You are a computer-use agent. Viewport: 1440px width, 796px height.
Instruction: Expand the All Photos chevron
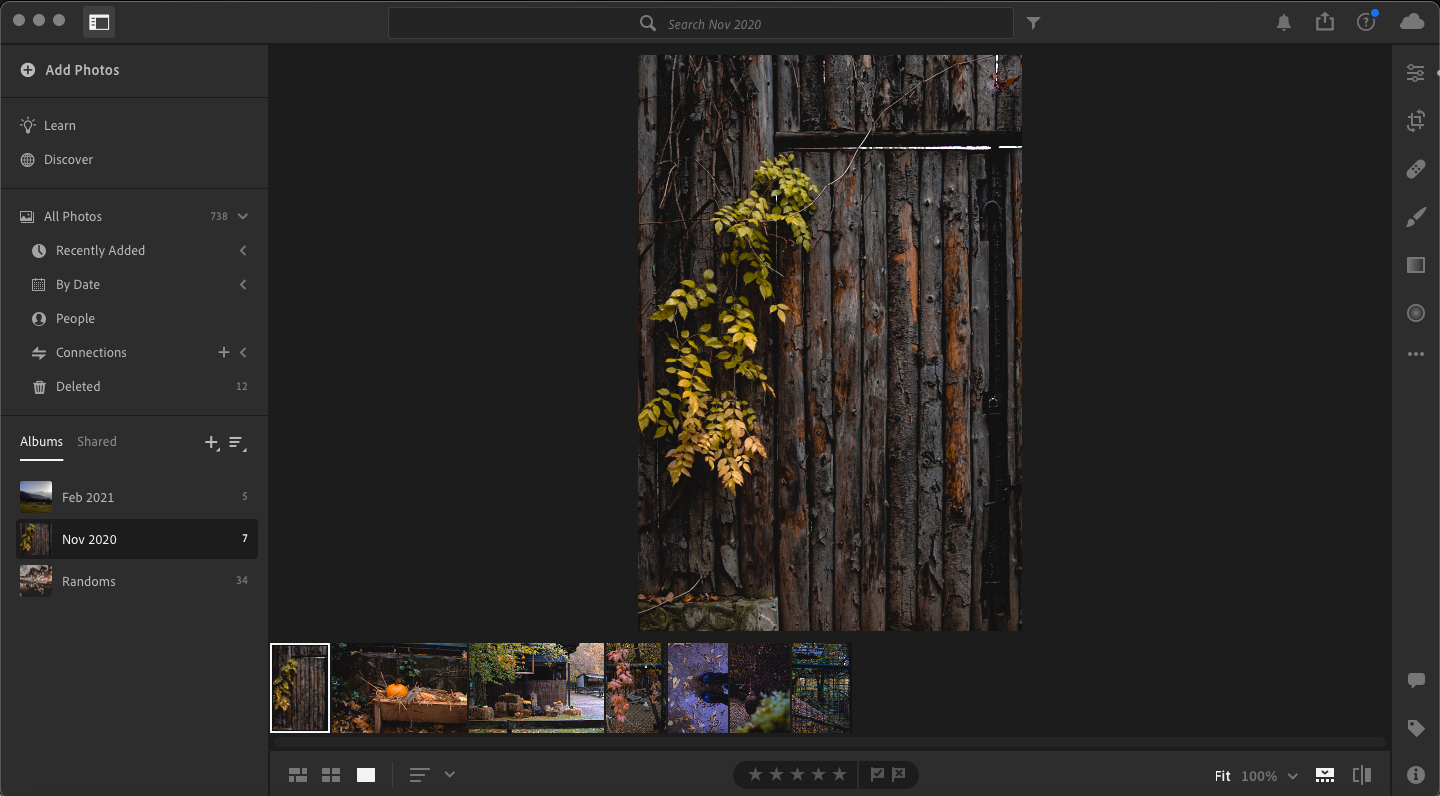pos(242,216)
